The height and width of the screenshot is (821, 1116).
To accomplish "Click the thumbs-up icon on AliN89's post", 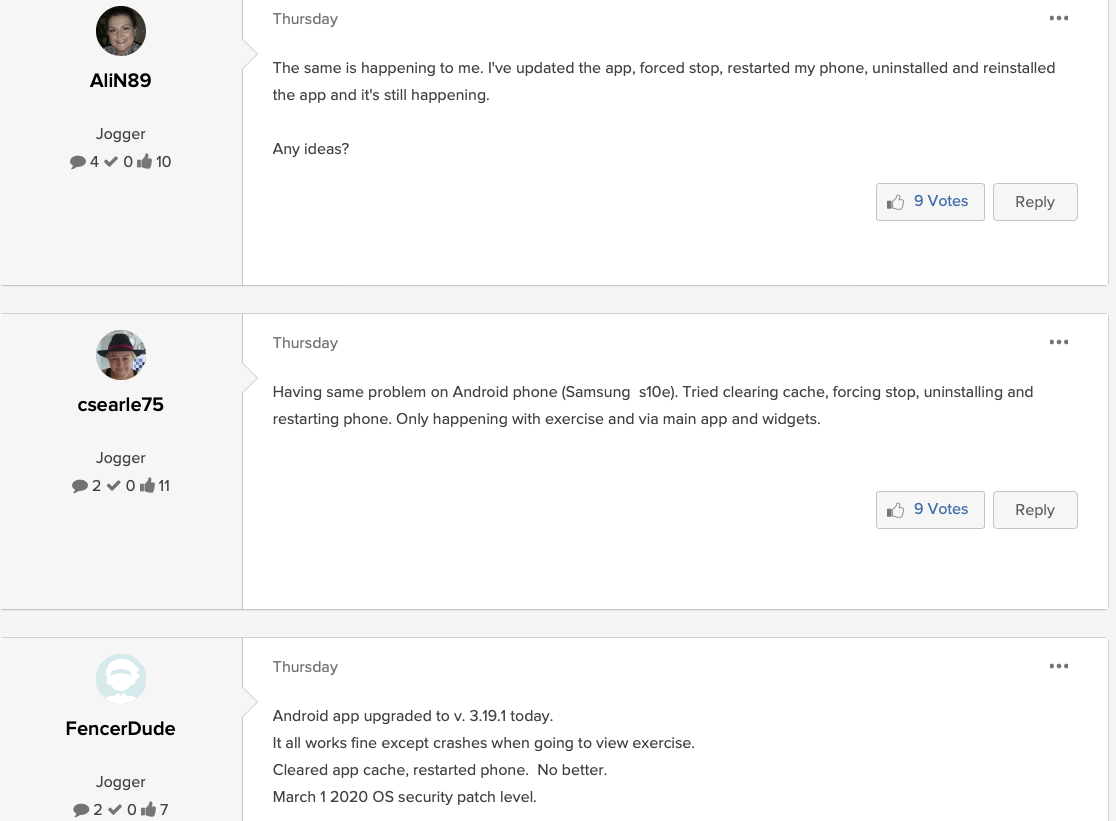I will click(895, 202).
